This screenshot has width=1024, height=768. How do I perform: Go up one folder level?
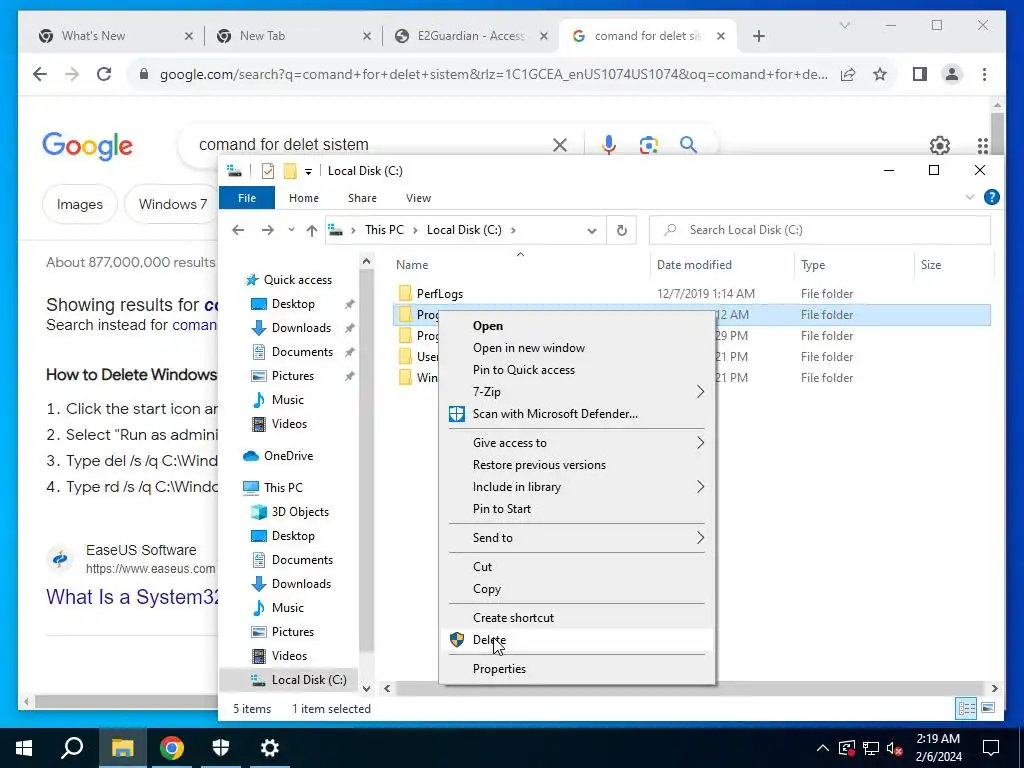(x=312, y=230)
